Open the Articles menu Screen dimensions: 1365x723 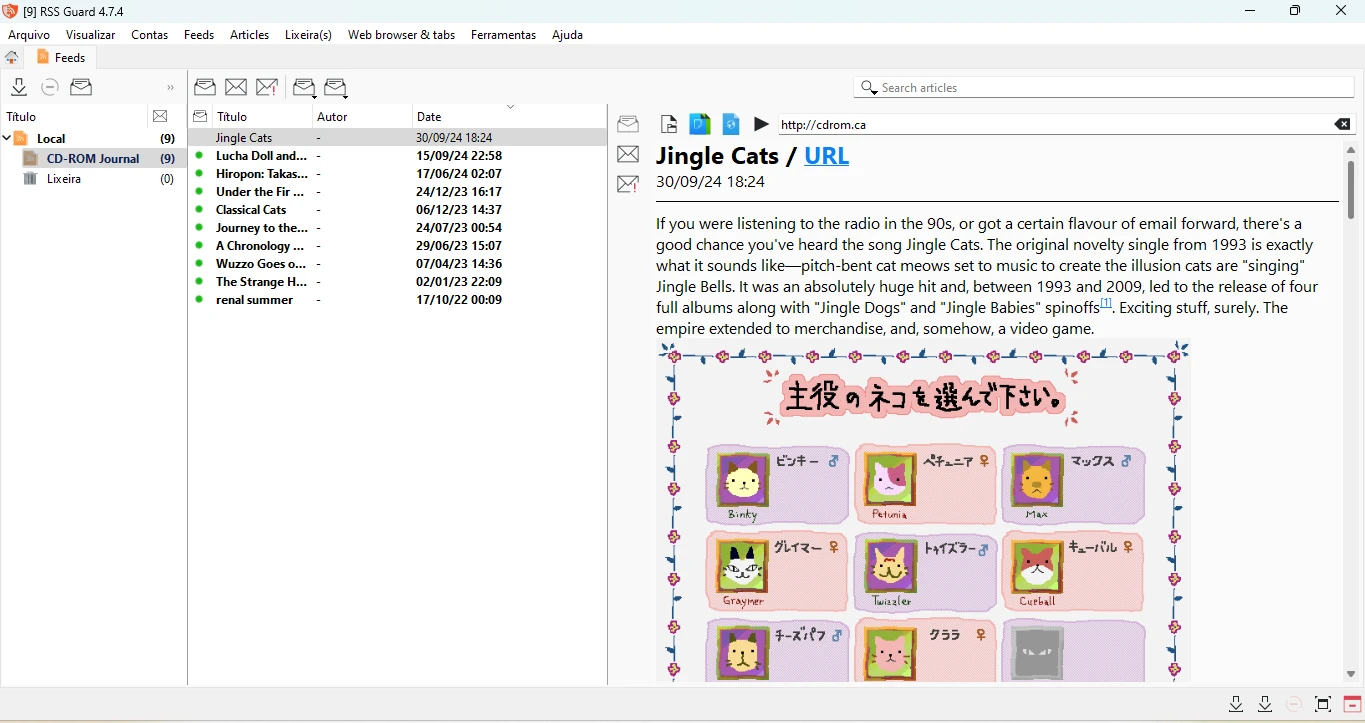250,34
